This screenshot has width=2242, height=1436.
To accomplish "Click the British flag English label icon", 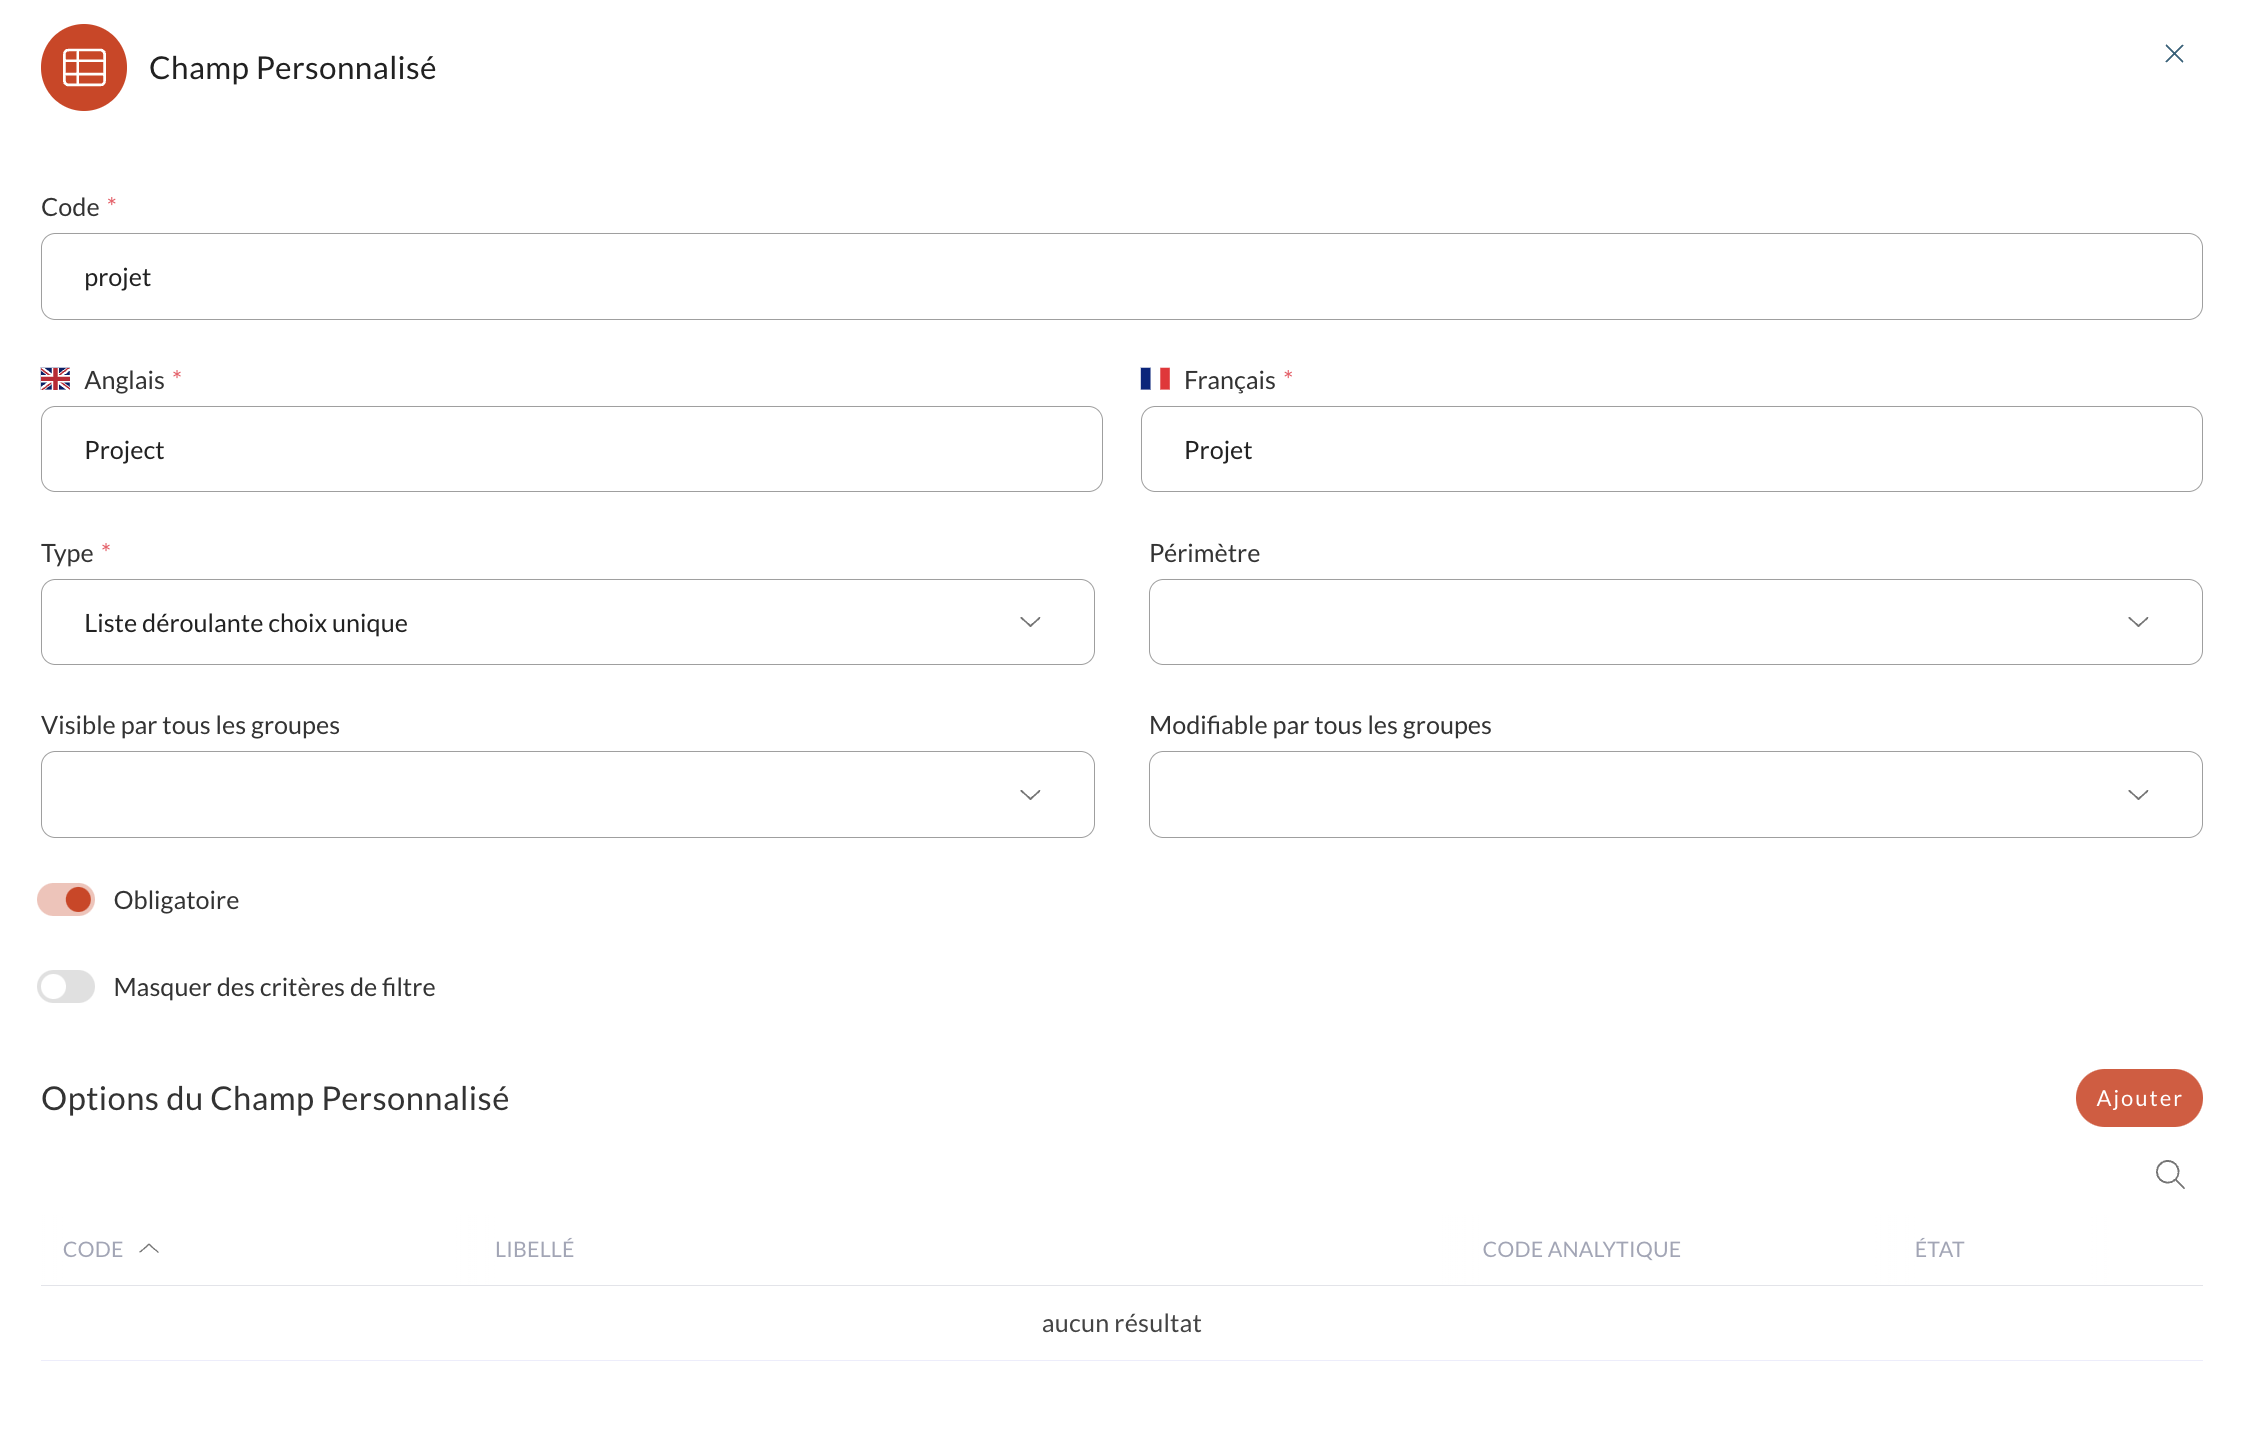I will tap(56, 379).
